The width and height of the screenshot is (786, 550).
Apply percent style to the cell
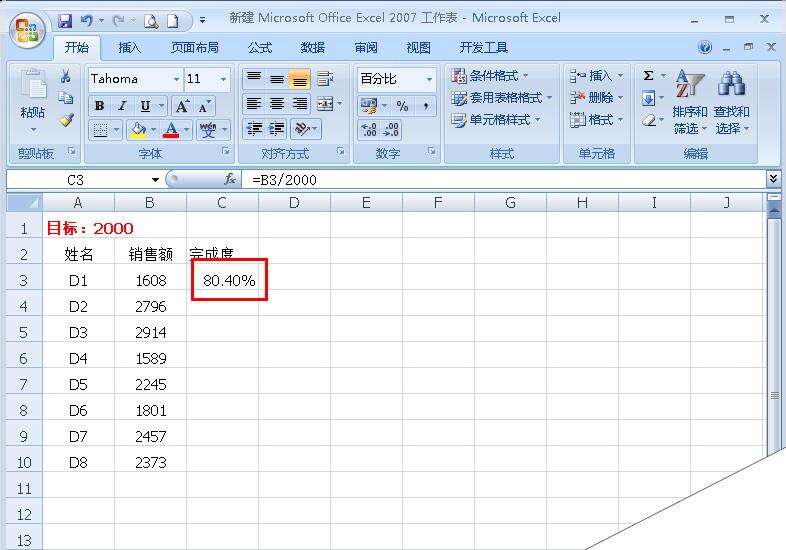click(402, 106)
